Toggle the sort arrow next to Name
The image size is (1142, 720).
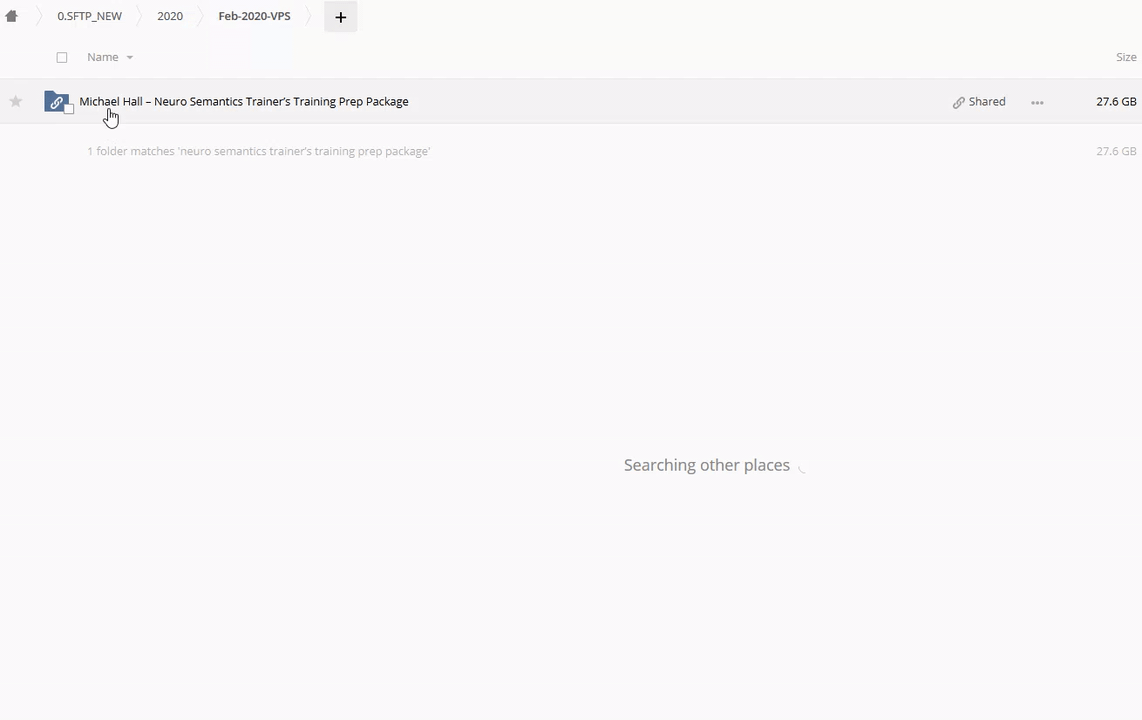129,58
